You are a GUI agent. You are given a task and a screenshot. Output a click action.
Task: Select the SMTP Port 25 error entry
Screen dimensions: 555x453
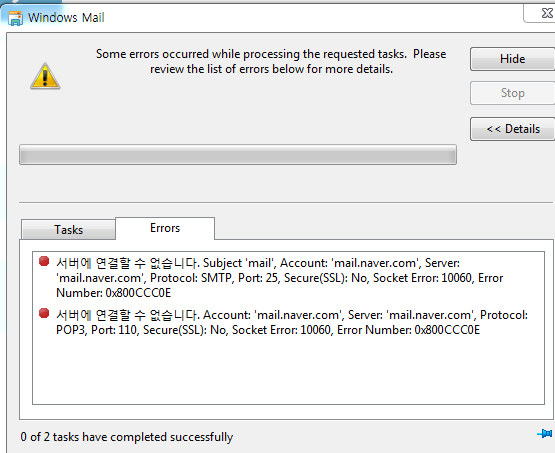point(280,278)
